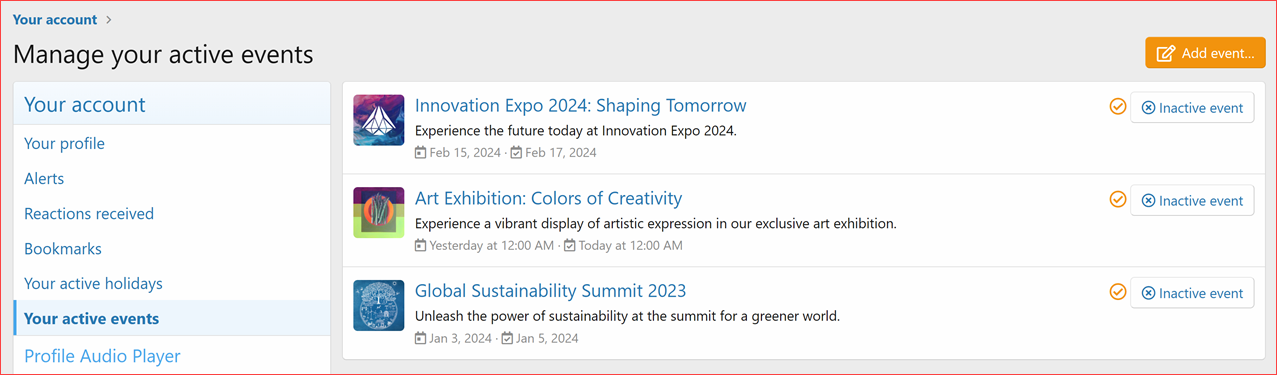This screenshot has height=375, width=1277.
Task: Mark Global Sustainability Summit as Inactive event
Action: (x=1192, y=293)
